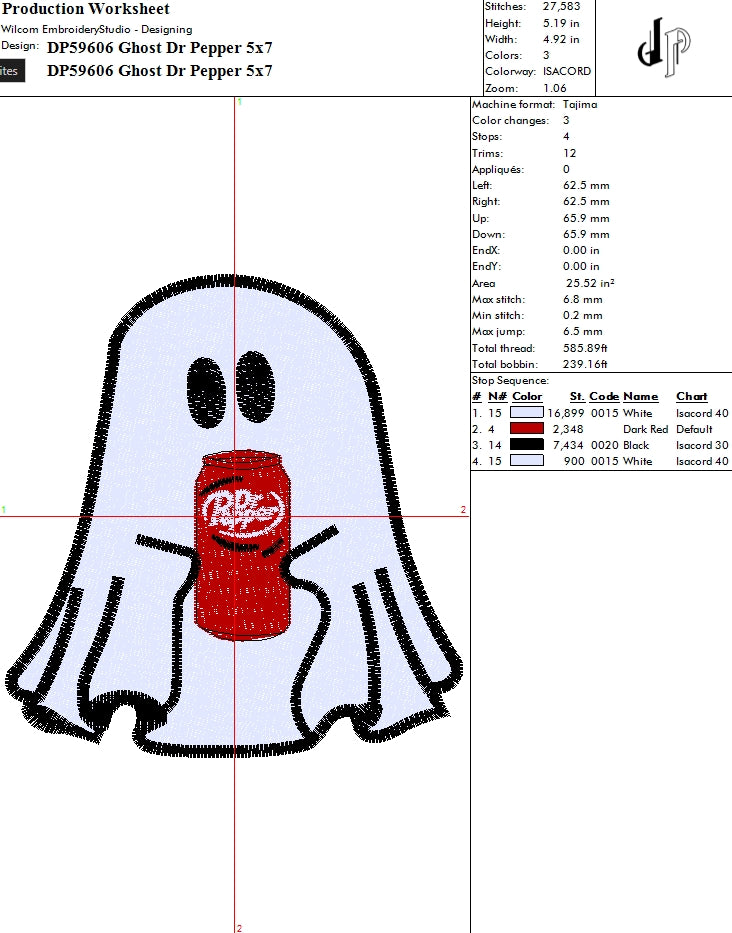Click the 'Production Worksheet' heading
The width and height of the screenshot is (732, 933).
click(x=86, y=9)
